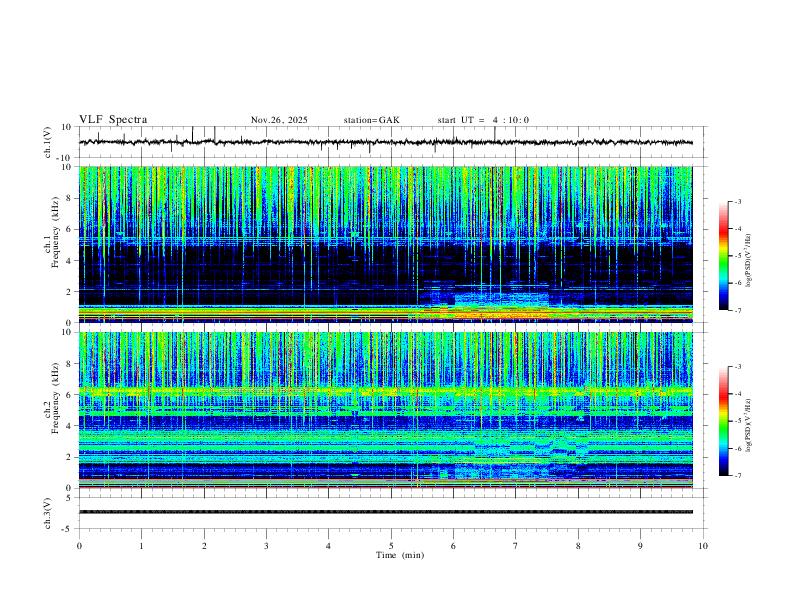Click time axis tick label '3'
This screenshot has height=612, width=792.
266,546
